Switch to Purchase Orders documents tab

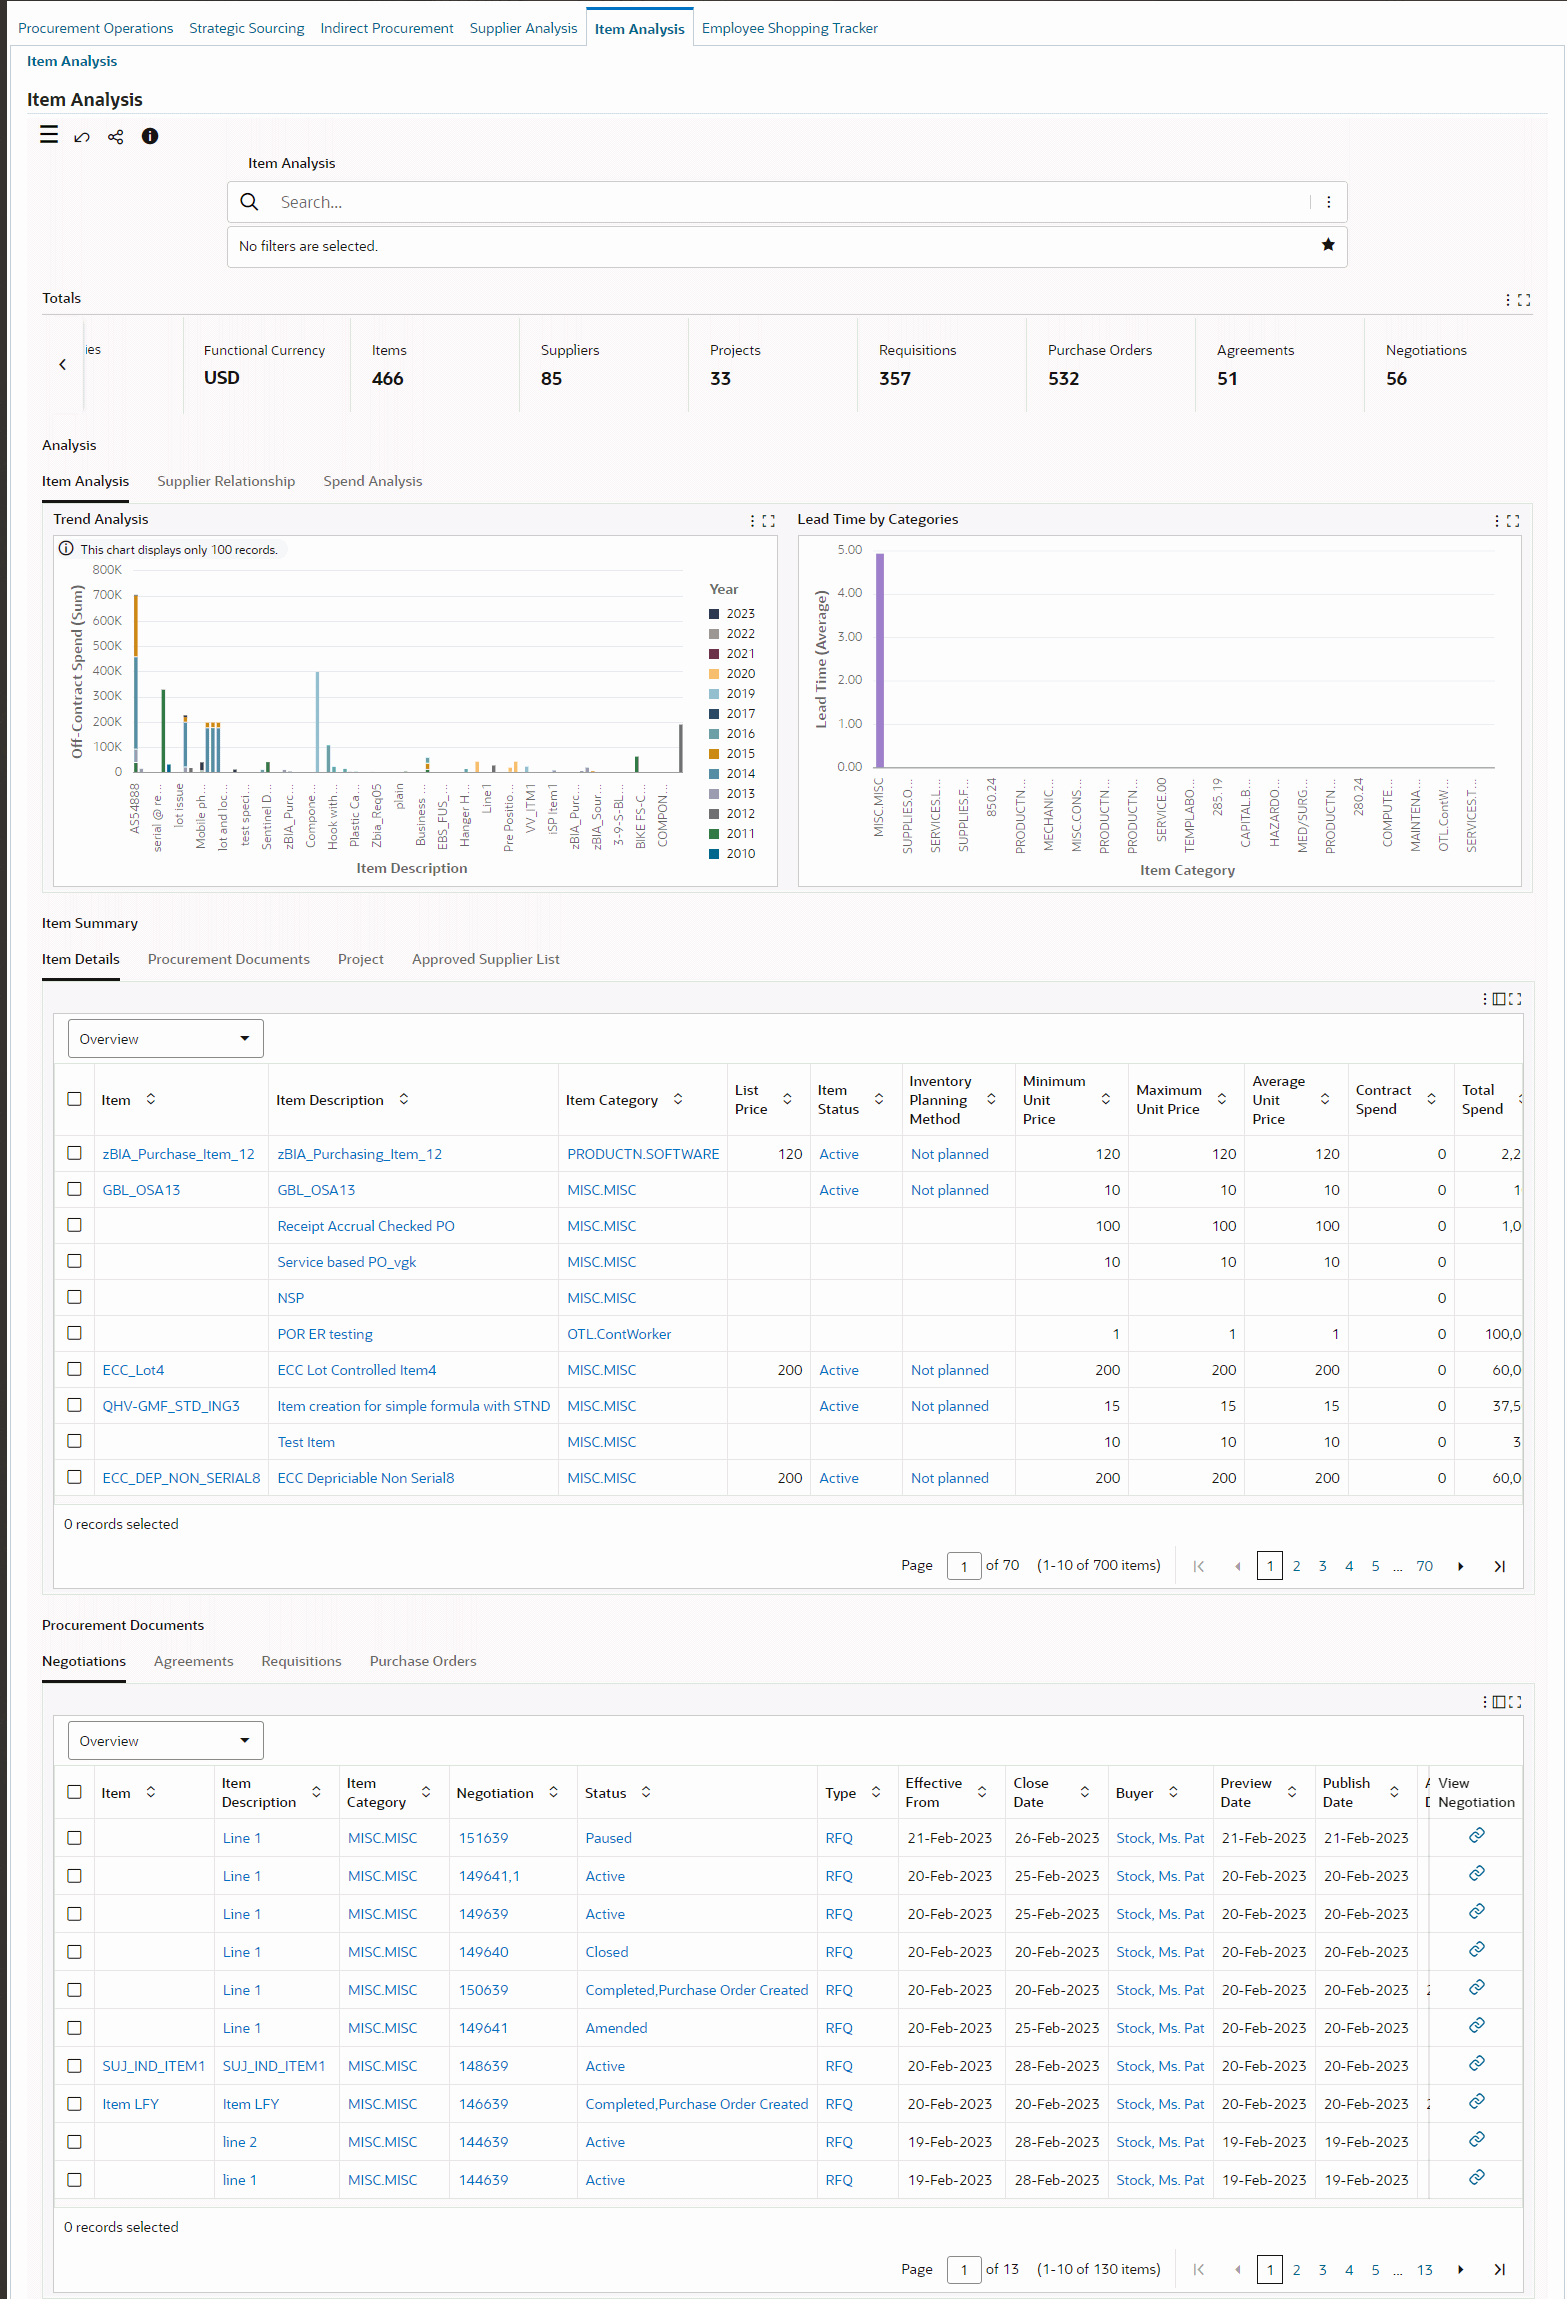tap(422, 1661)
